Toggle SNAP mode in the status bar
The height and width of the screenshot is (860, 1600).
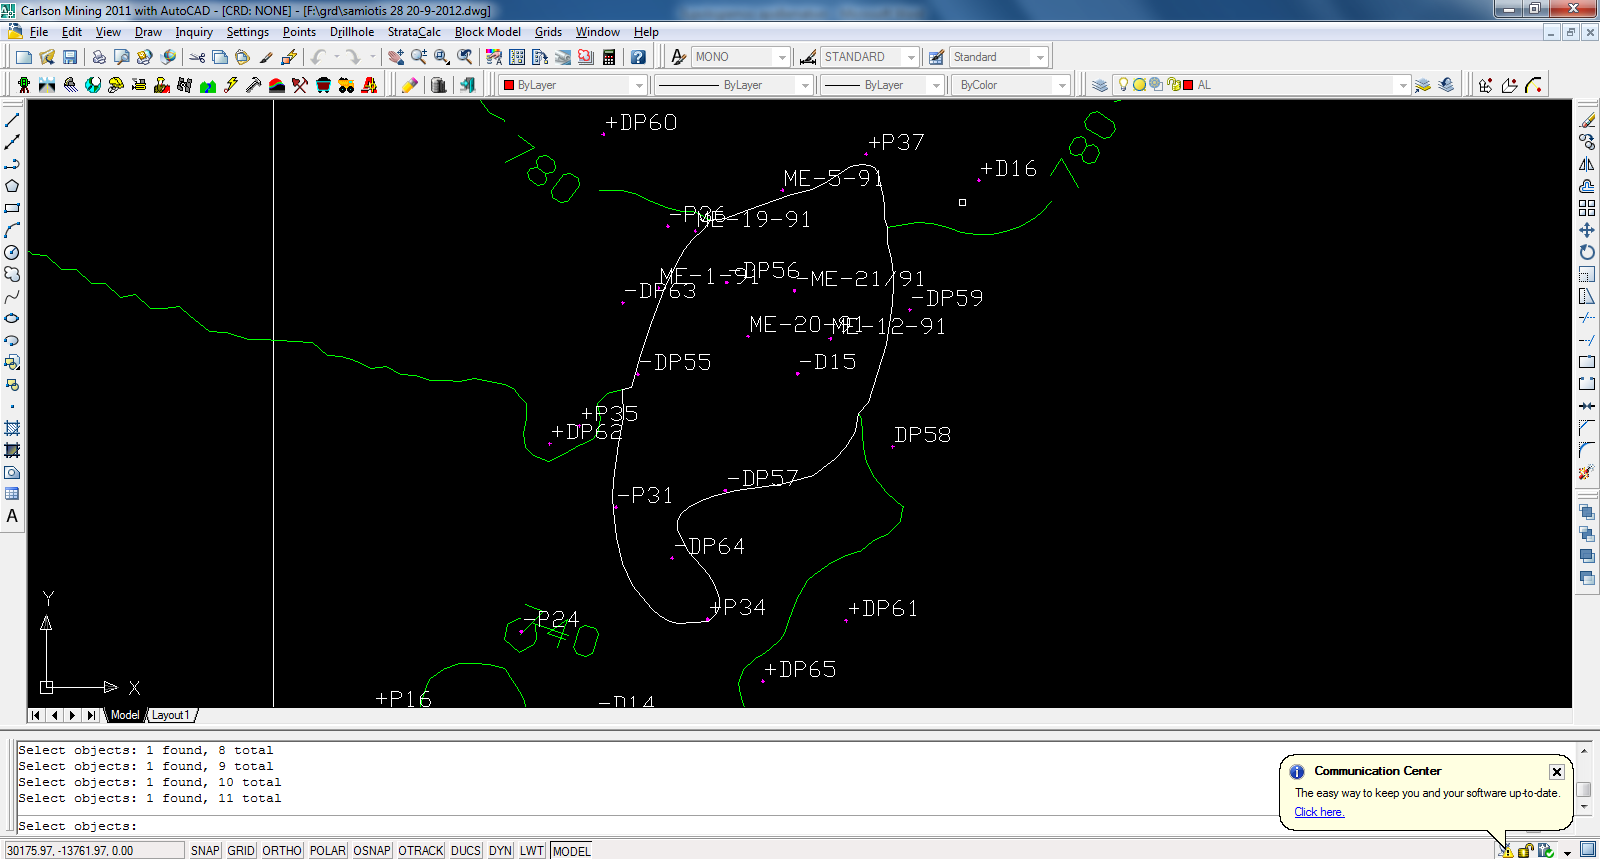click(x=205, y=851)
